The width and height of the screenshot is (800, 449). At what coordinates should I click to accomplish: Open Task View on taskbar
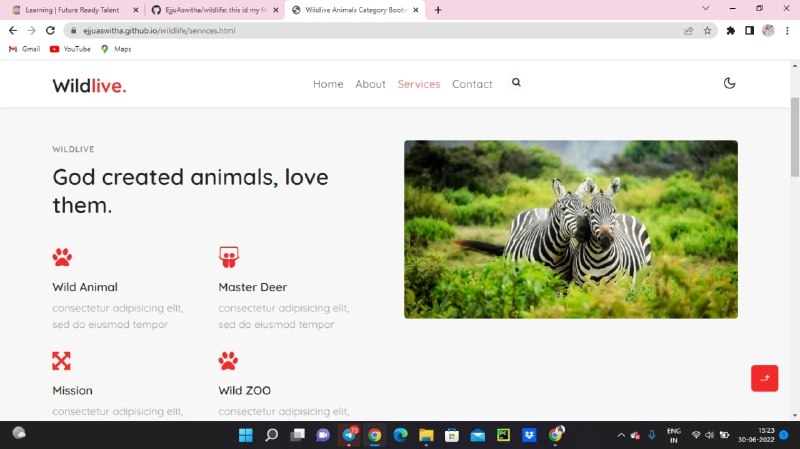[297, 435]
